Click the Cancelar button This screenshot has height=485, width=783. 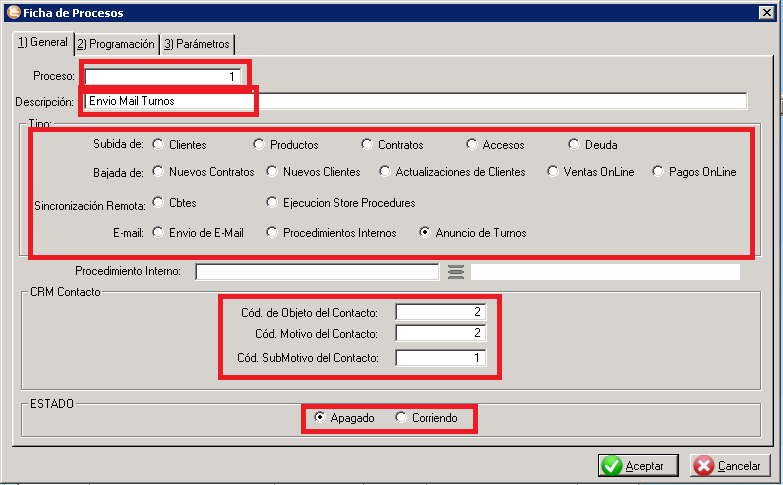pyautogui.click(x=730, y=466)
